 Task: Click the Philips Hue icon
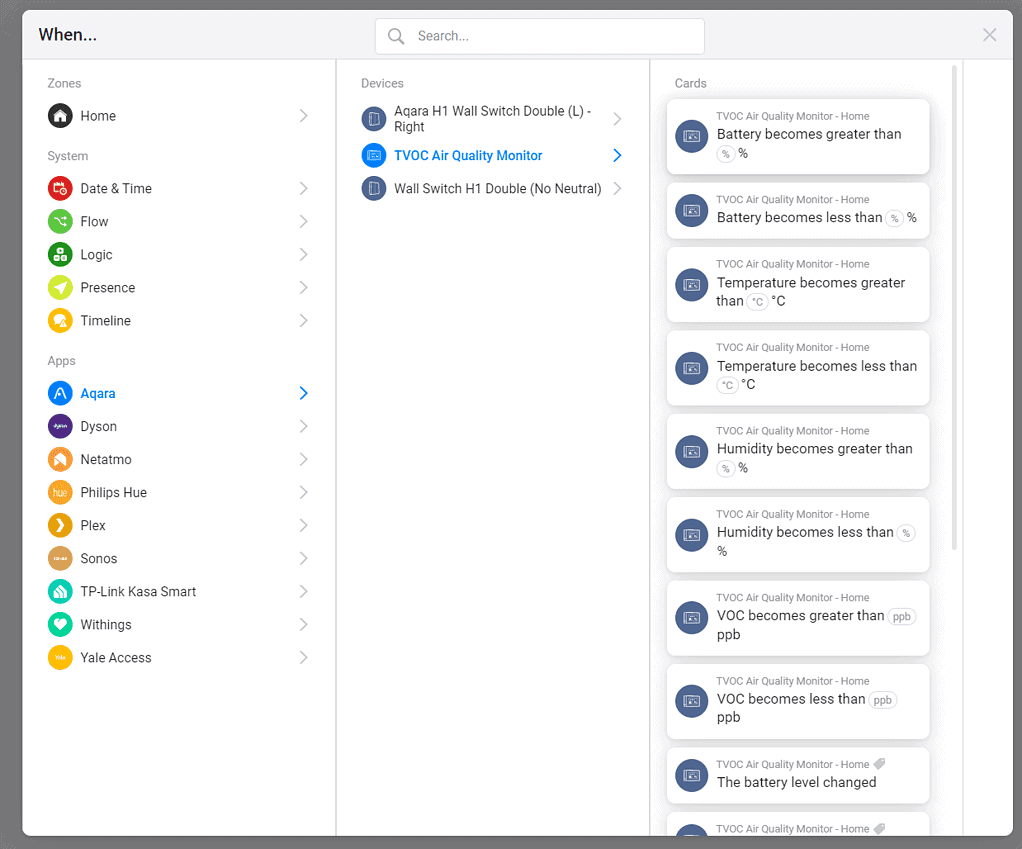[60, 493]
